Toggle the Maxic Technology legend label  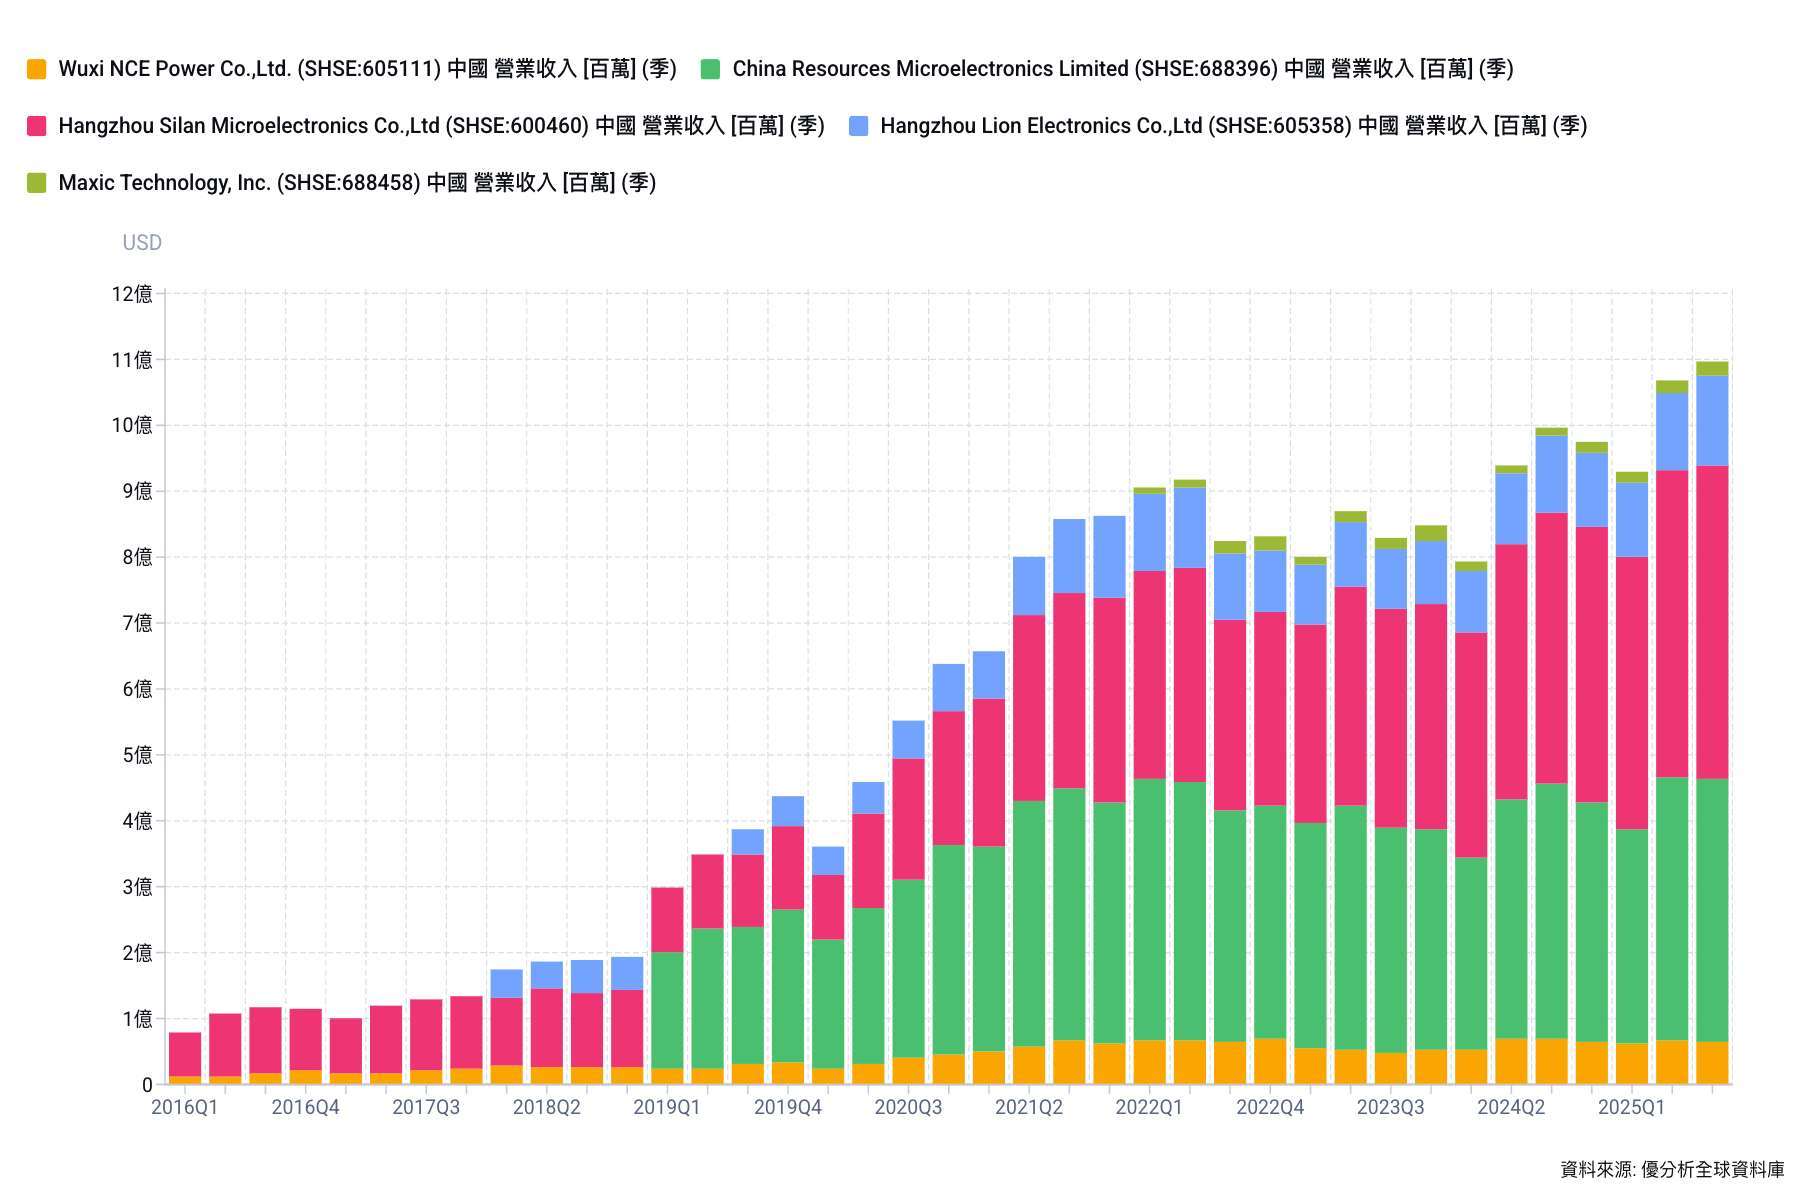(x=357, y=183)
